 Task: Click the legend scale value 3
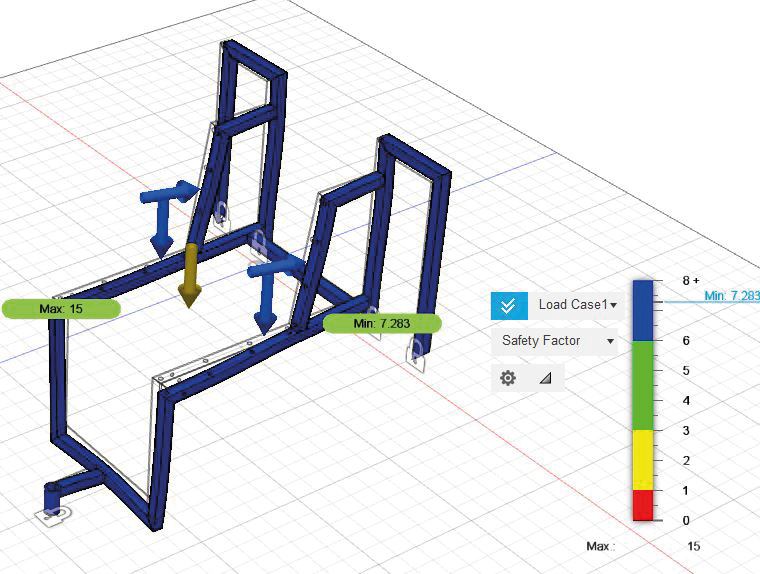point(686,430)
